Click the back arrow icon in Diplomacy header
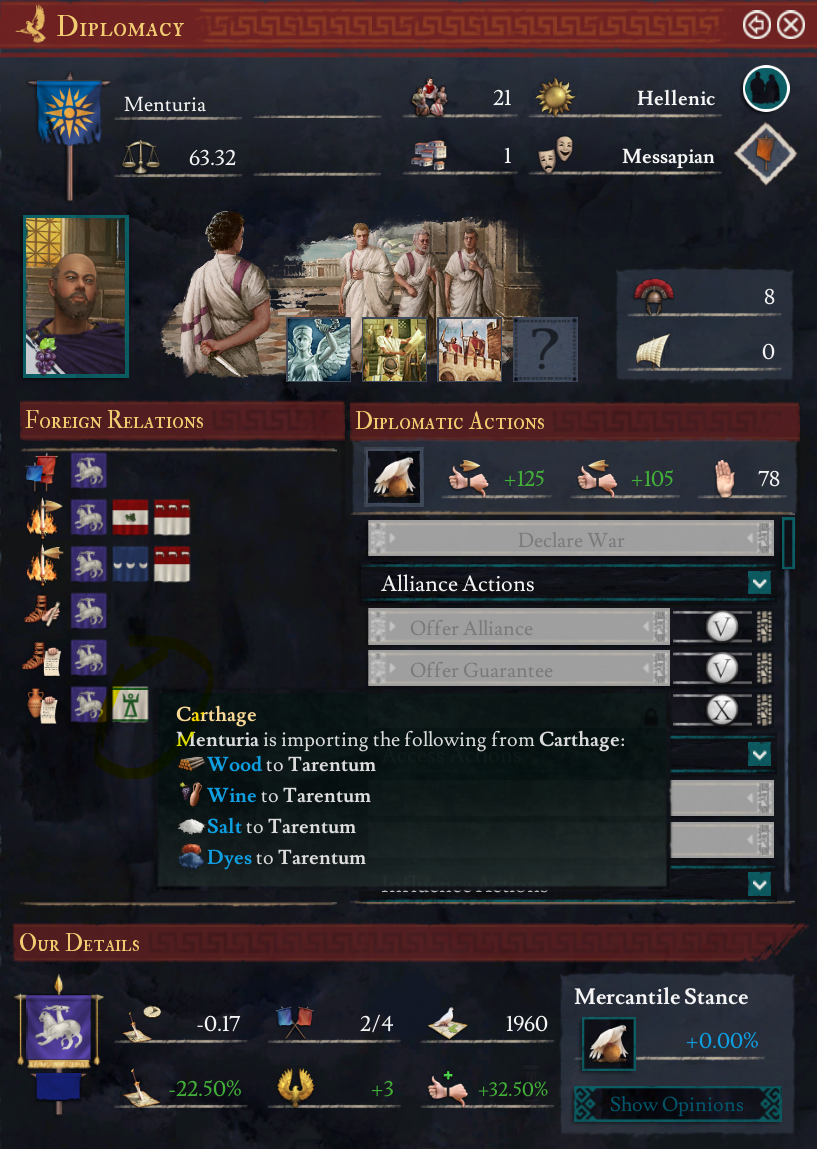The width and height of the screenshot is (817, 1149). (x=756, y=25)
